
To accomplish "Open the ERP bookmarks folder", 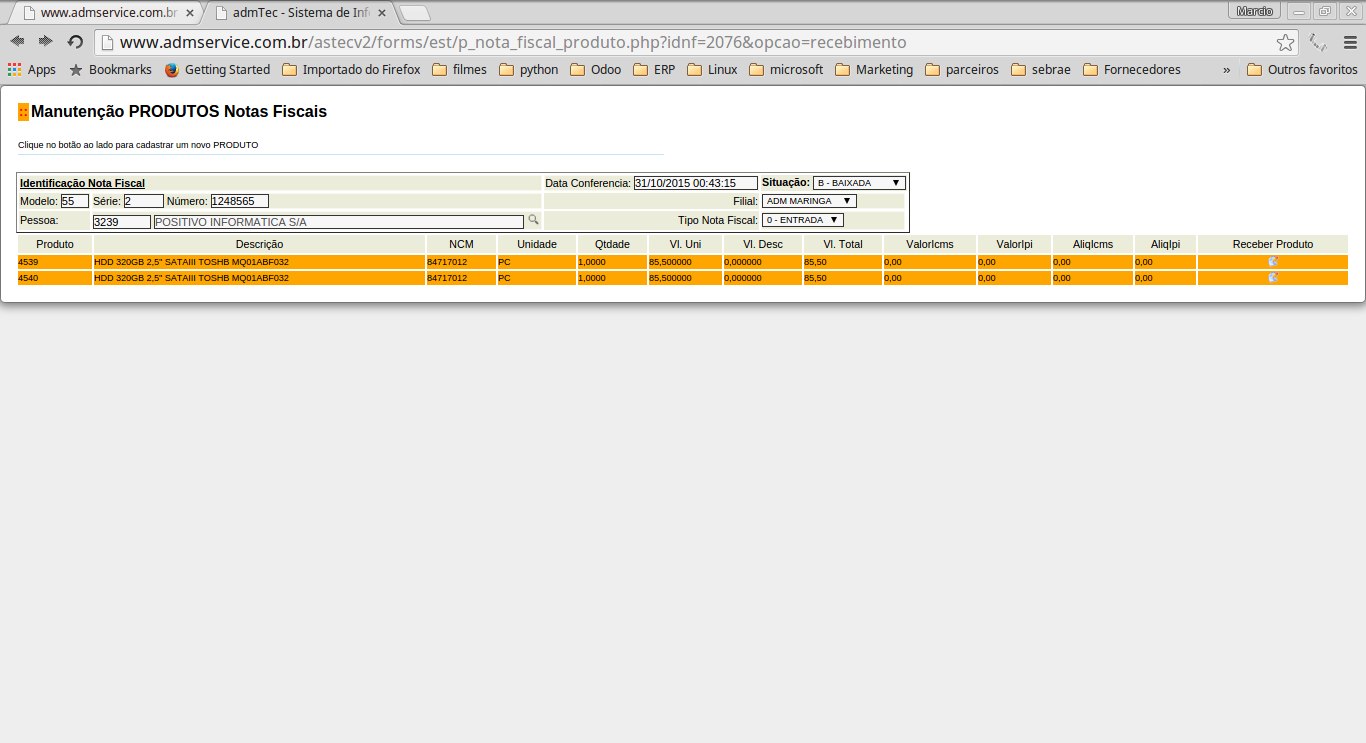I will (654, 70).
